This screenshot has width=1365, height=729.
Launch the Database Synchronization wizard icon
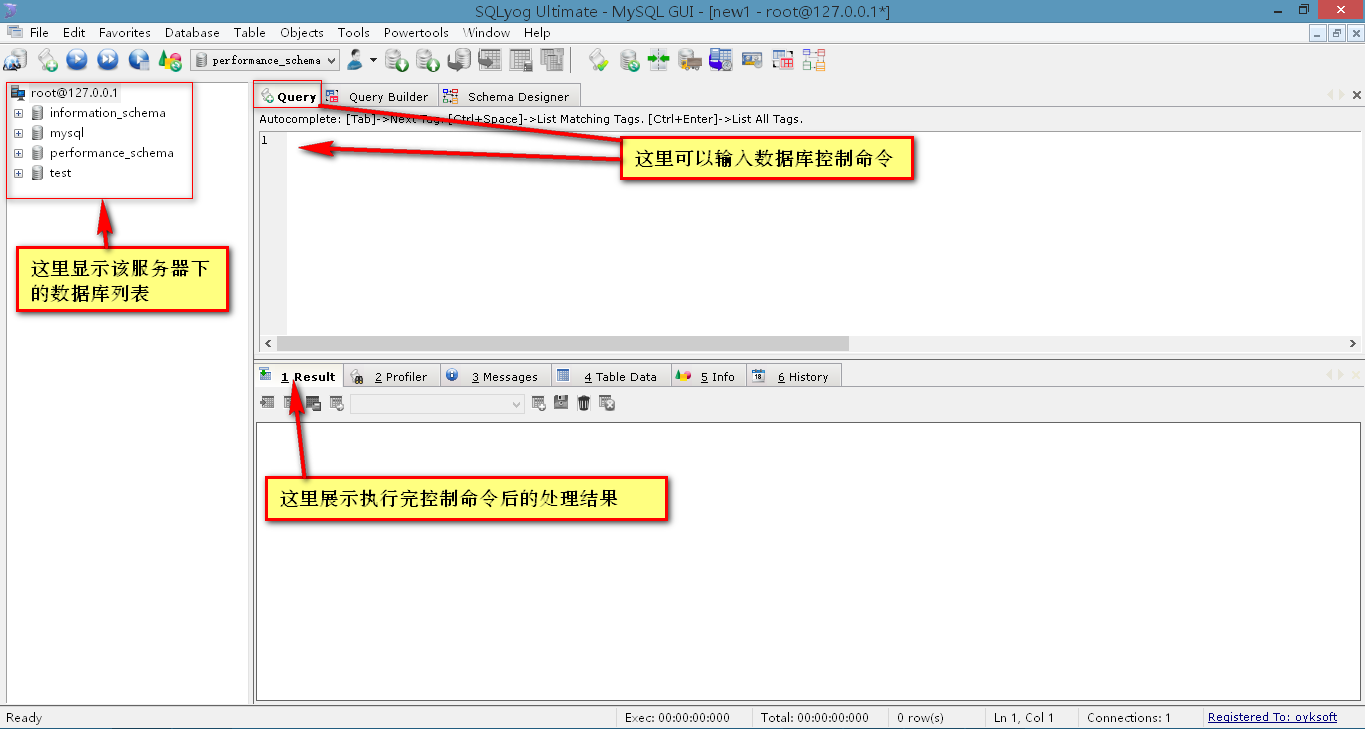click(629, 60)
